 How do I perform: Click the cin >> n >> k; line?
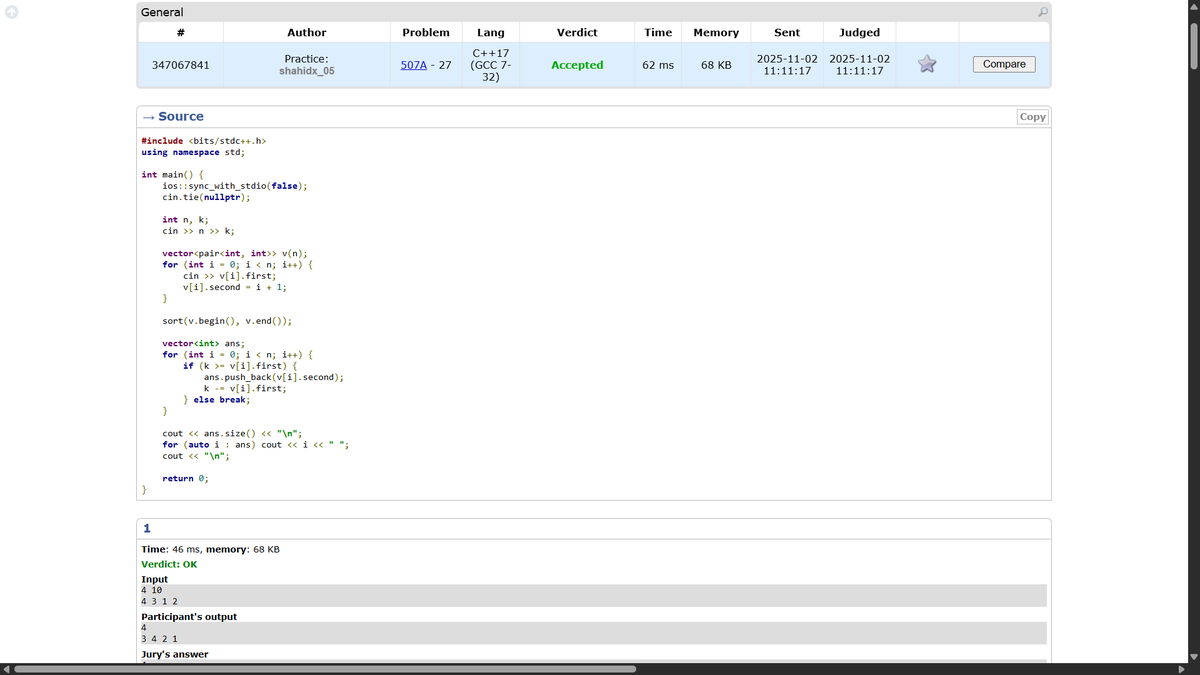point(198,231)
